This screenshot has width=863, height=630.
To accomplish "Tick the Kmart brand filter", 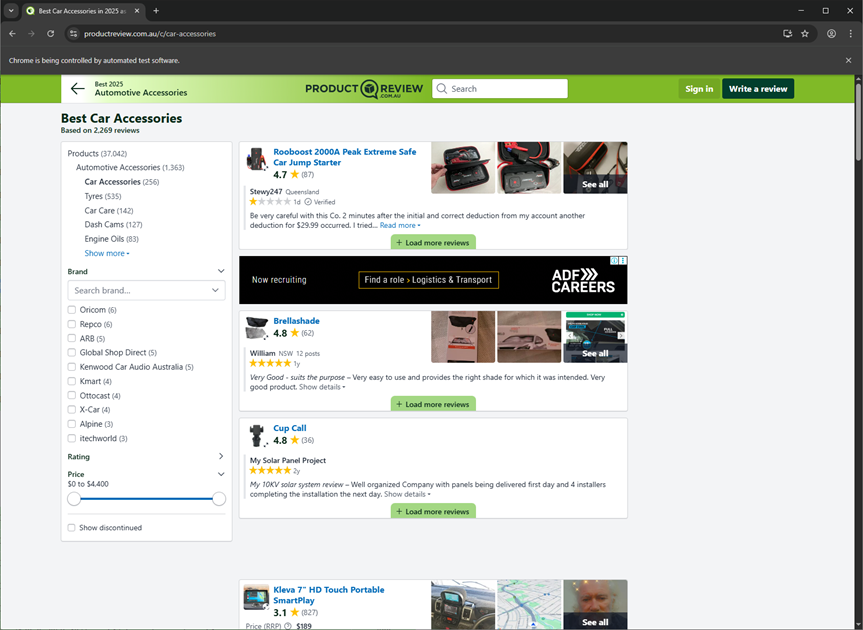I will coord(72,381).
